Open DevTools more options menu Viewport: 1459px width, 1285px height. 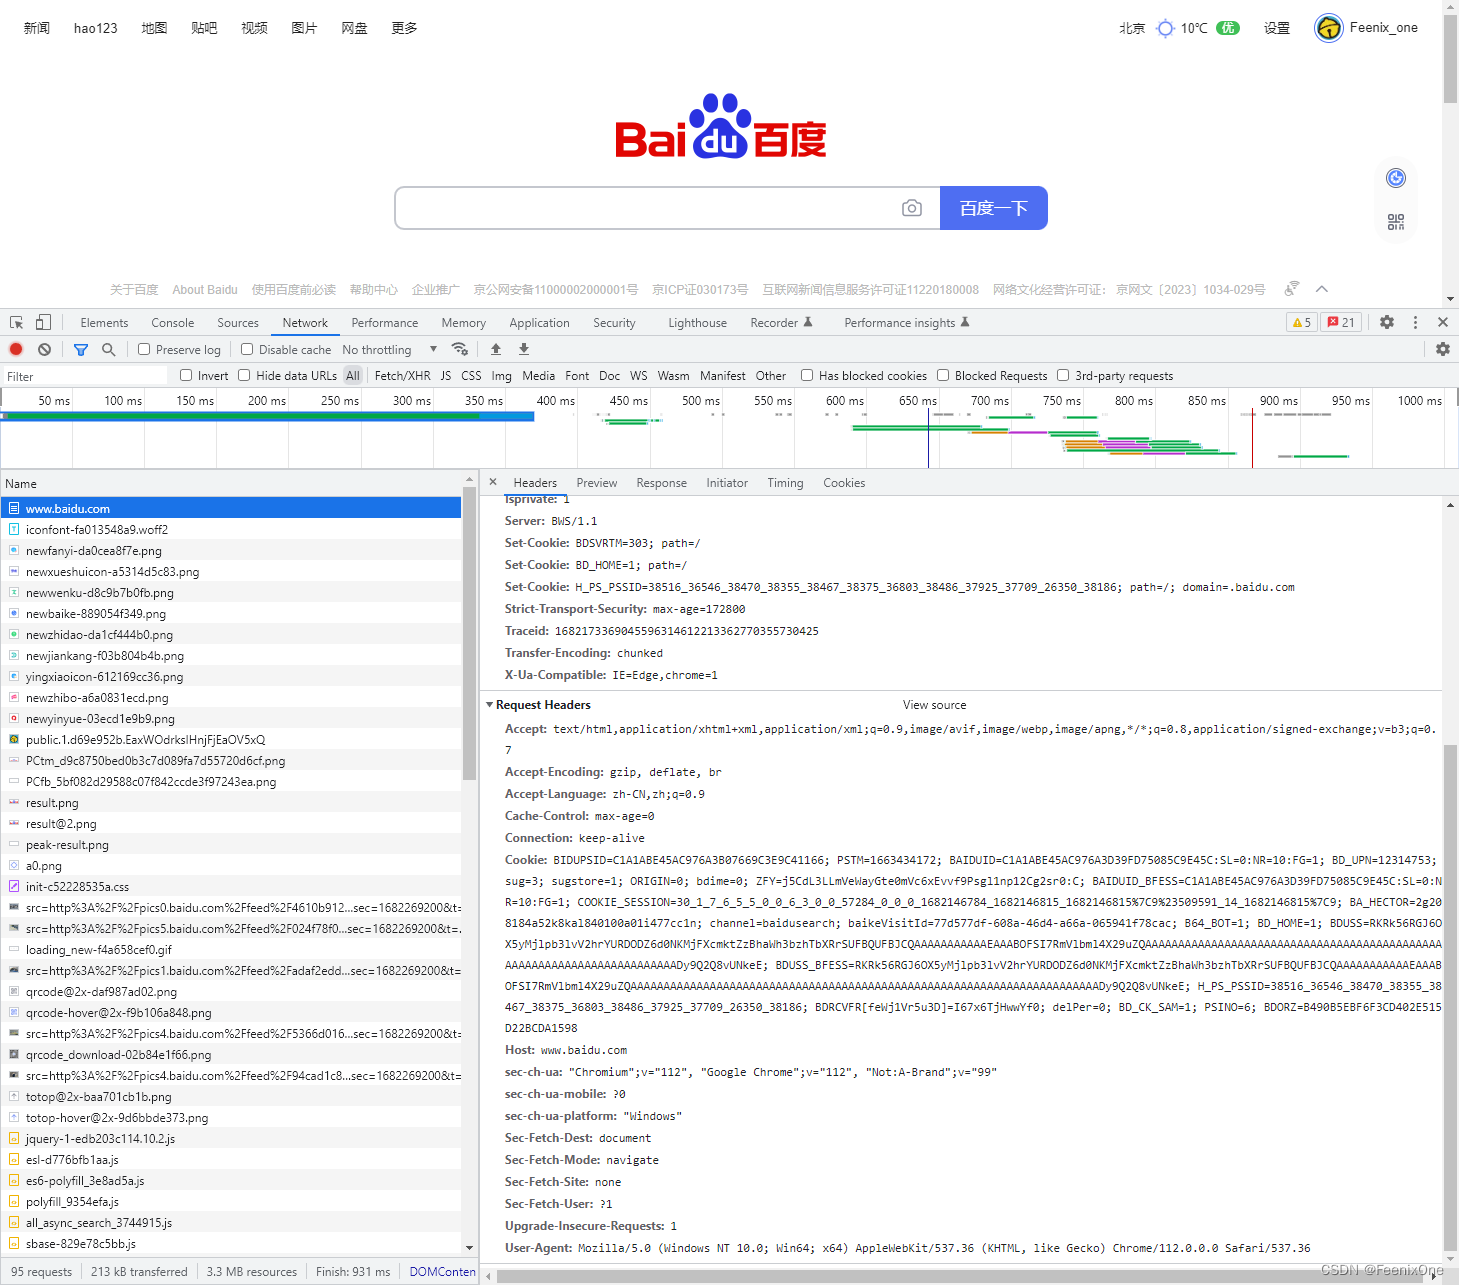pyautogui.click(x=1415, y=322)
